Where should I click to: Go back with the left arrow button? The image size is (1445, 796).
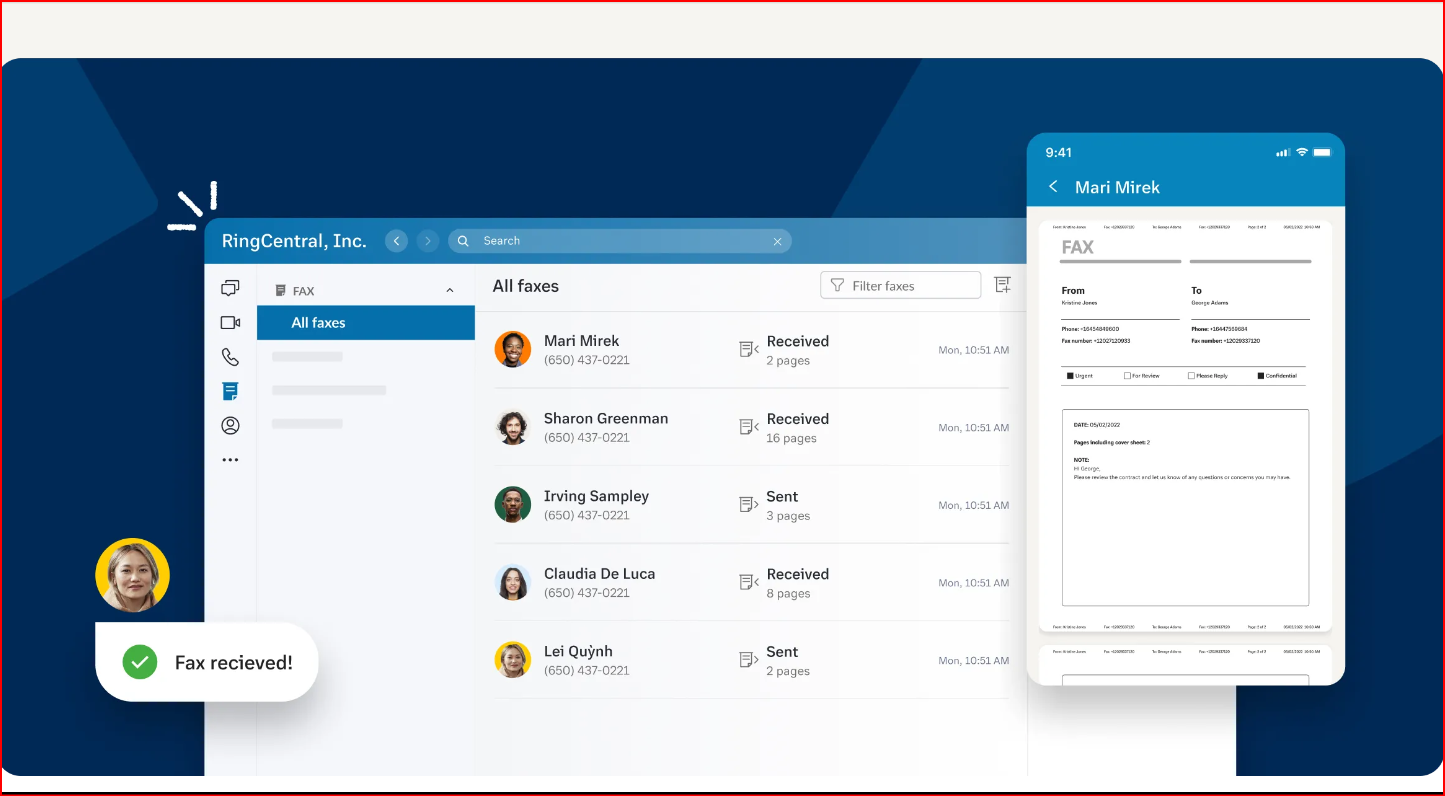coord(396,241)
